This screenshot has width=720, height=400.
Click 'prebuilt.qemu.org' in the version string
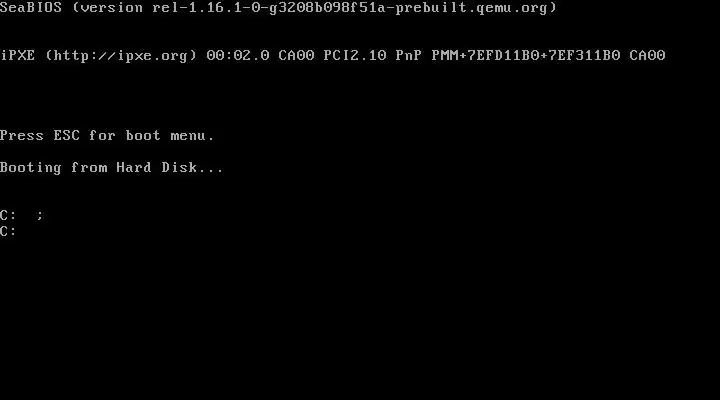point(471,8)
